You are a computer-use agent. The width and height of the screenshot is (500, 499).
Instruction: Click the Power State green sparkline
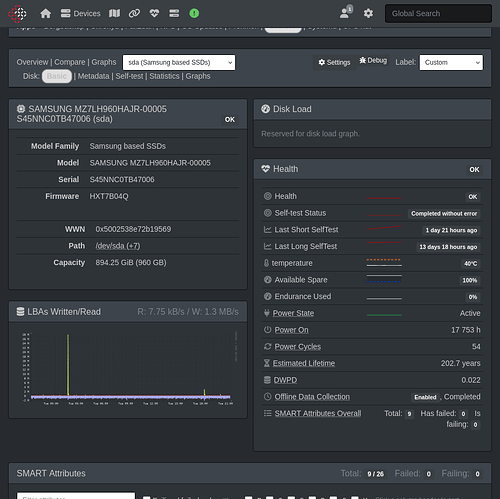384,315
